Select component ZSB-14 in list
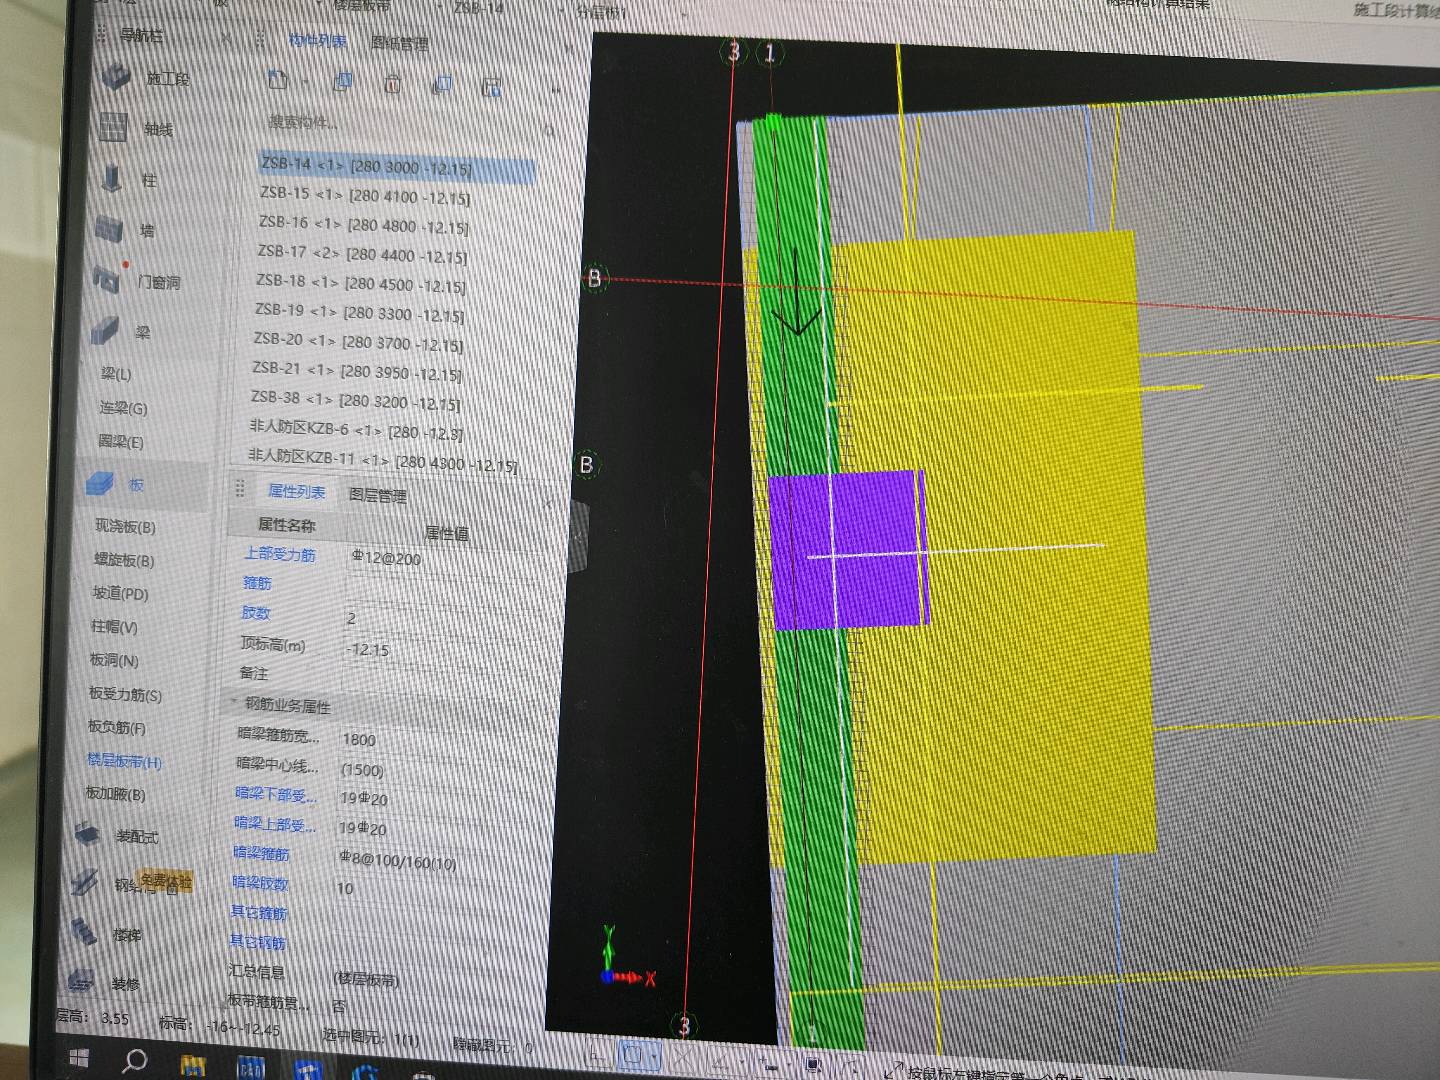 397,167
